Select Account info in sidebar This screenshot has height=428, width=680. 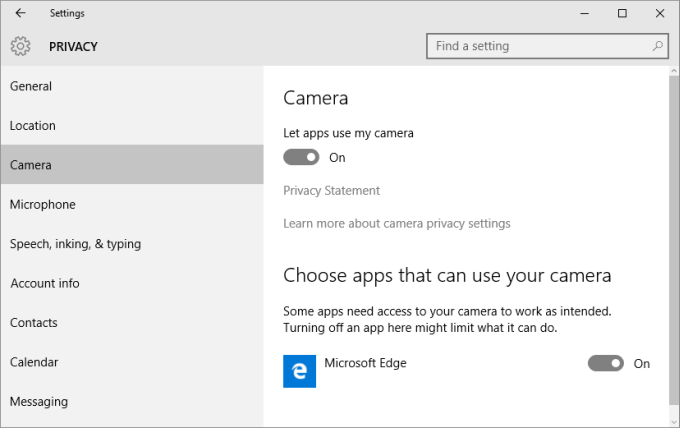(x=45, y=283)
